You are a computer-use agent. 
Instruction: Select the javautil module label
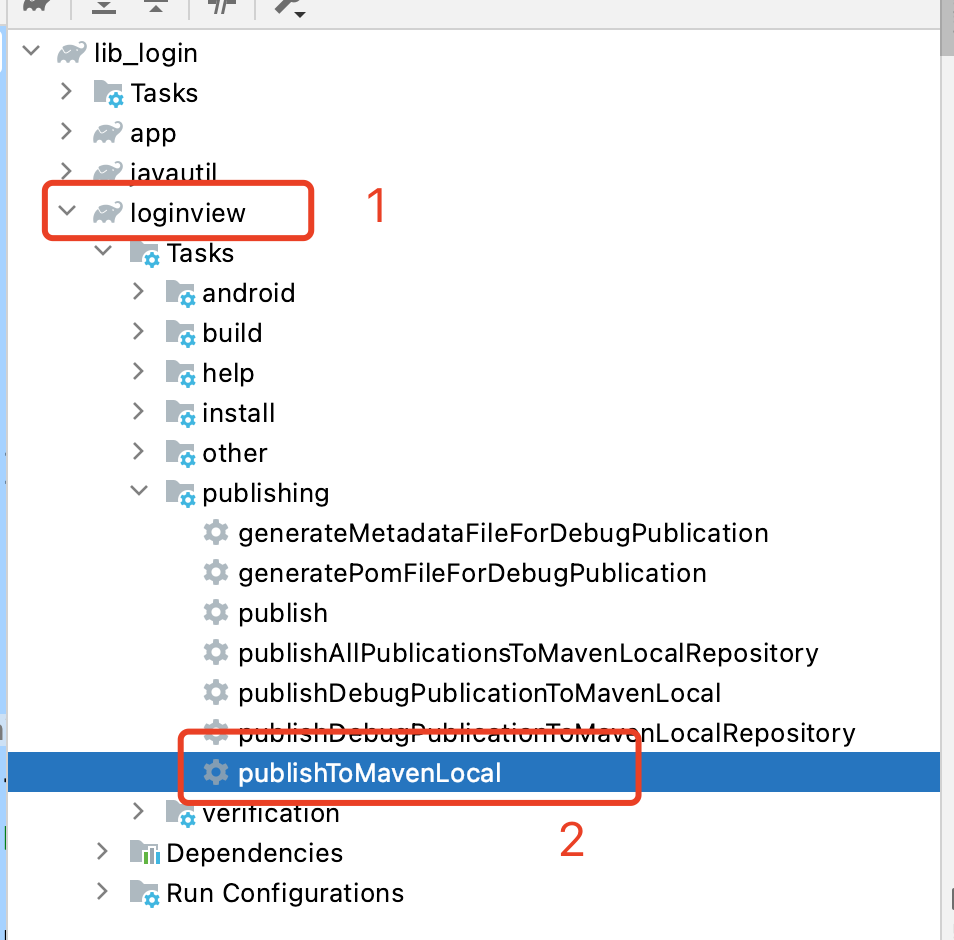tap(173, 172)
